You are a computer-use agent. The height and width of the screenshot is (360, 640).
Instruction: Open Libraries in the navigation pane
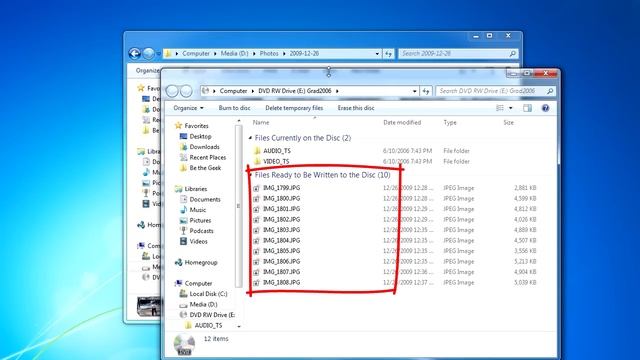click(x=196, y=189)
